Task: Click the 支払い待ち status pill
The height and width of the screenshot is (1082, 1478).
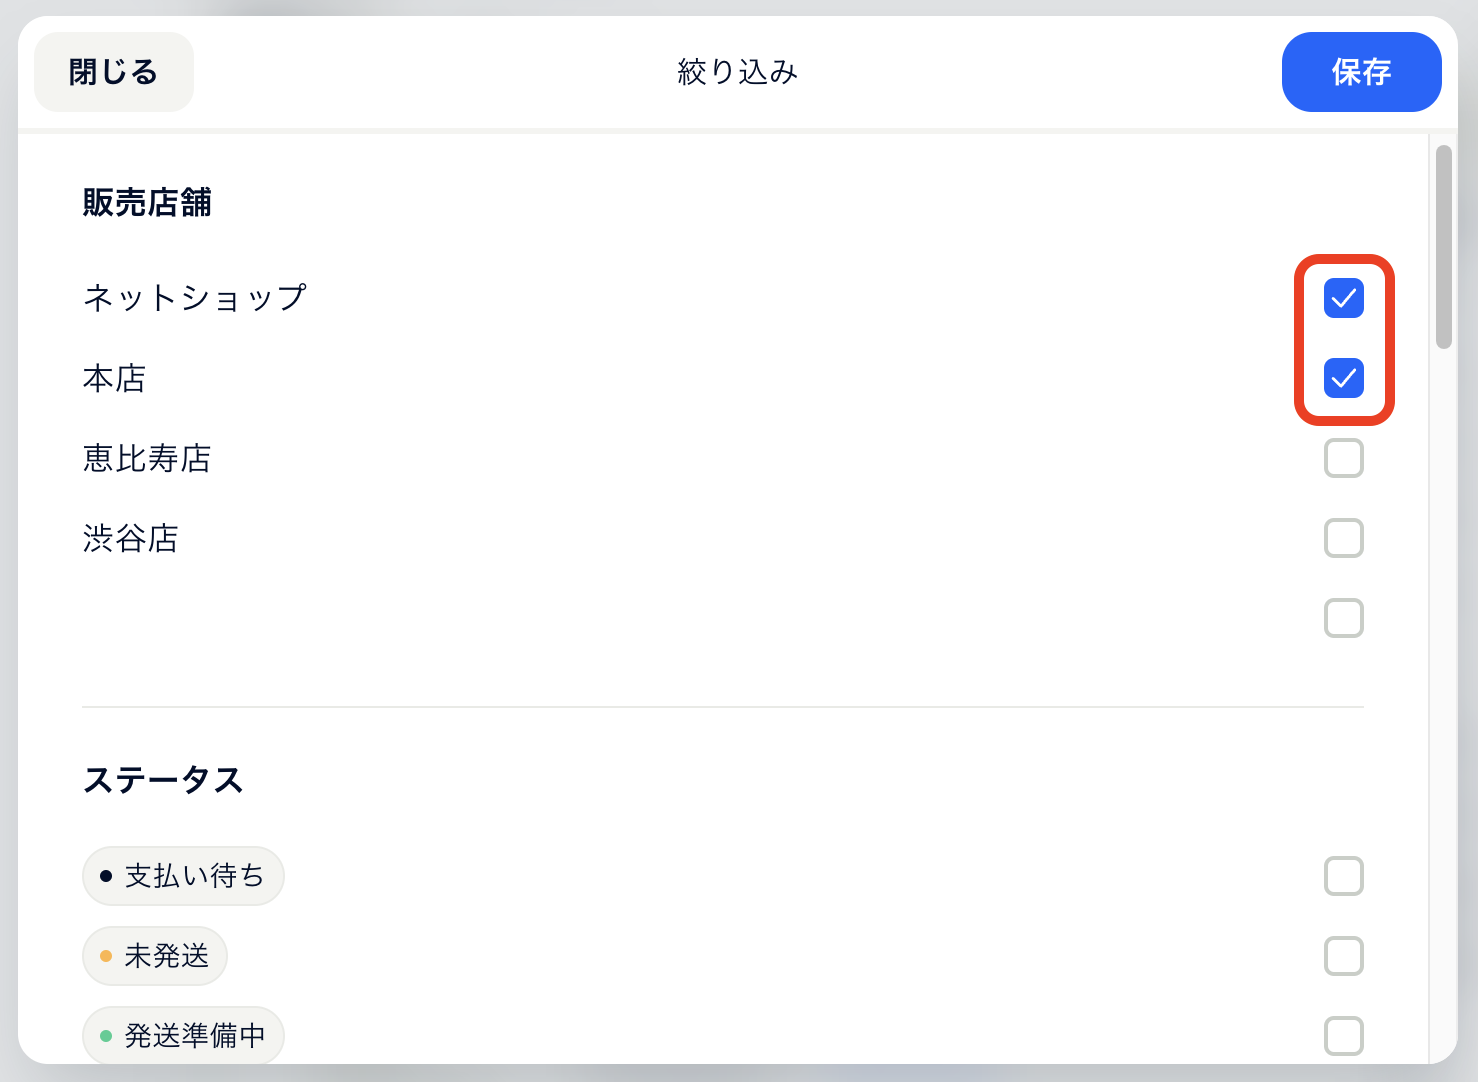Action: pyautogui.click(x=183, y=876)
